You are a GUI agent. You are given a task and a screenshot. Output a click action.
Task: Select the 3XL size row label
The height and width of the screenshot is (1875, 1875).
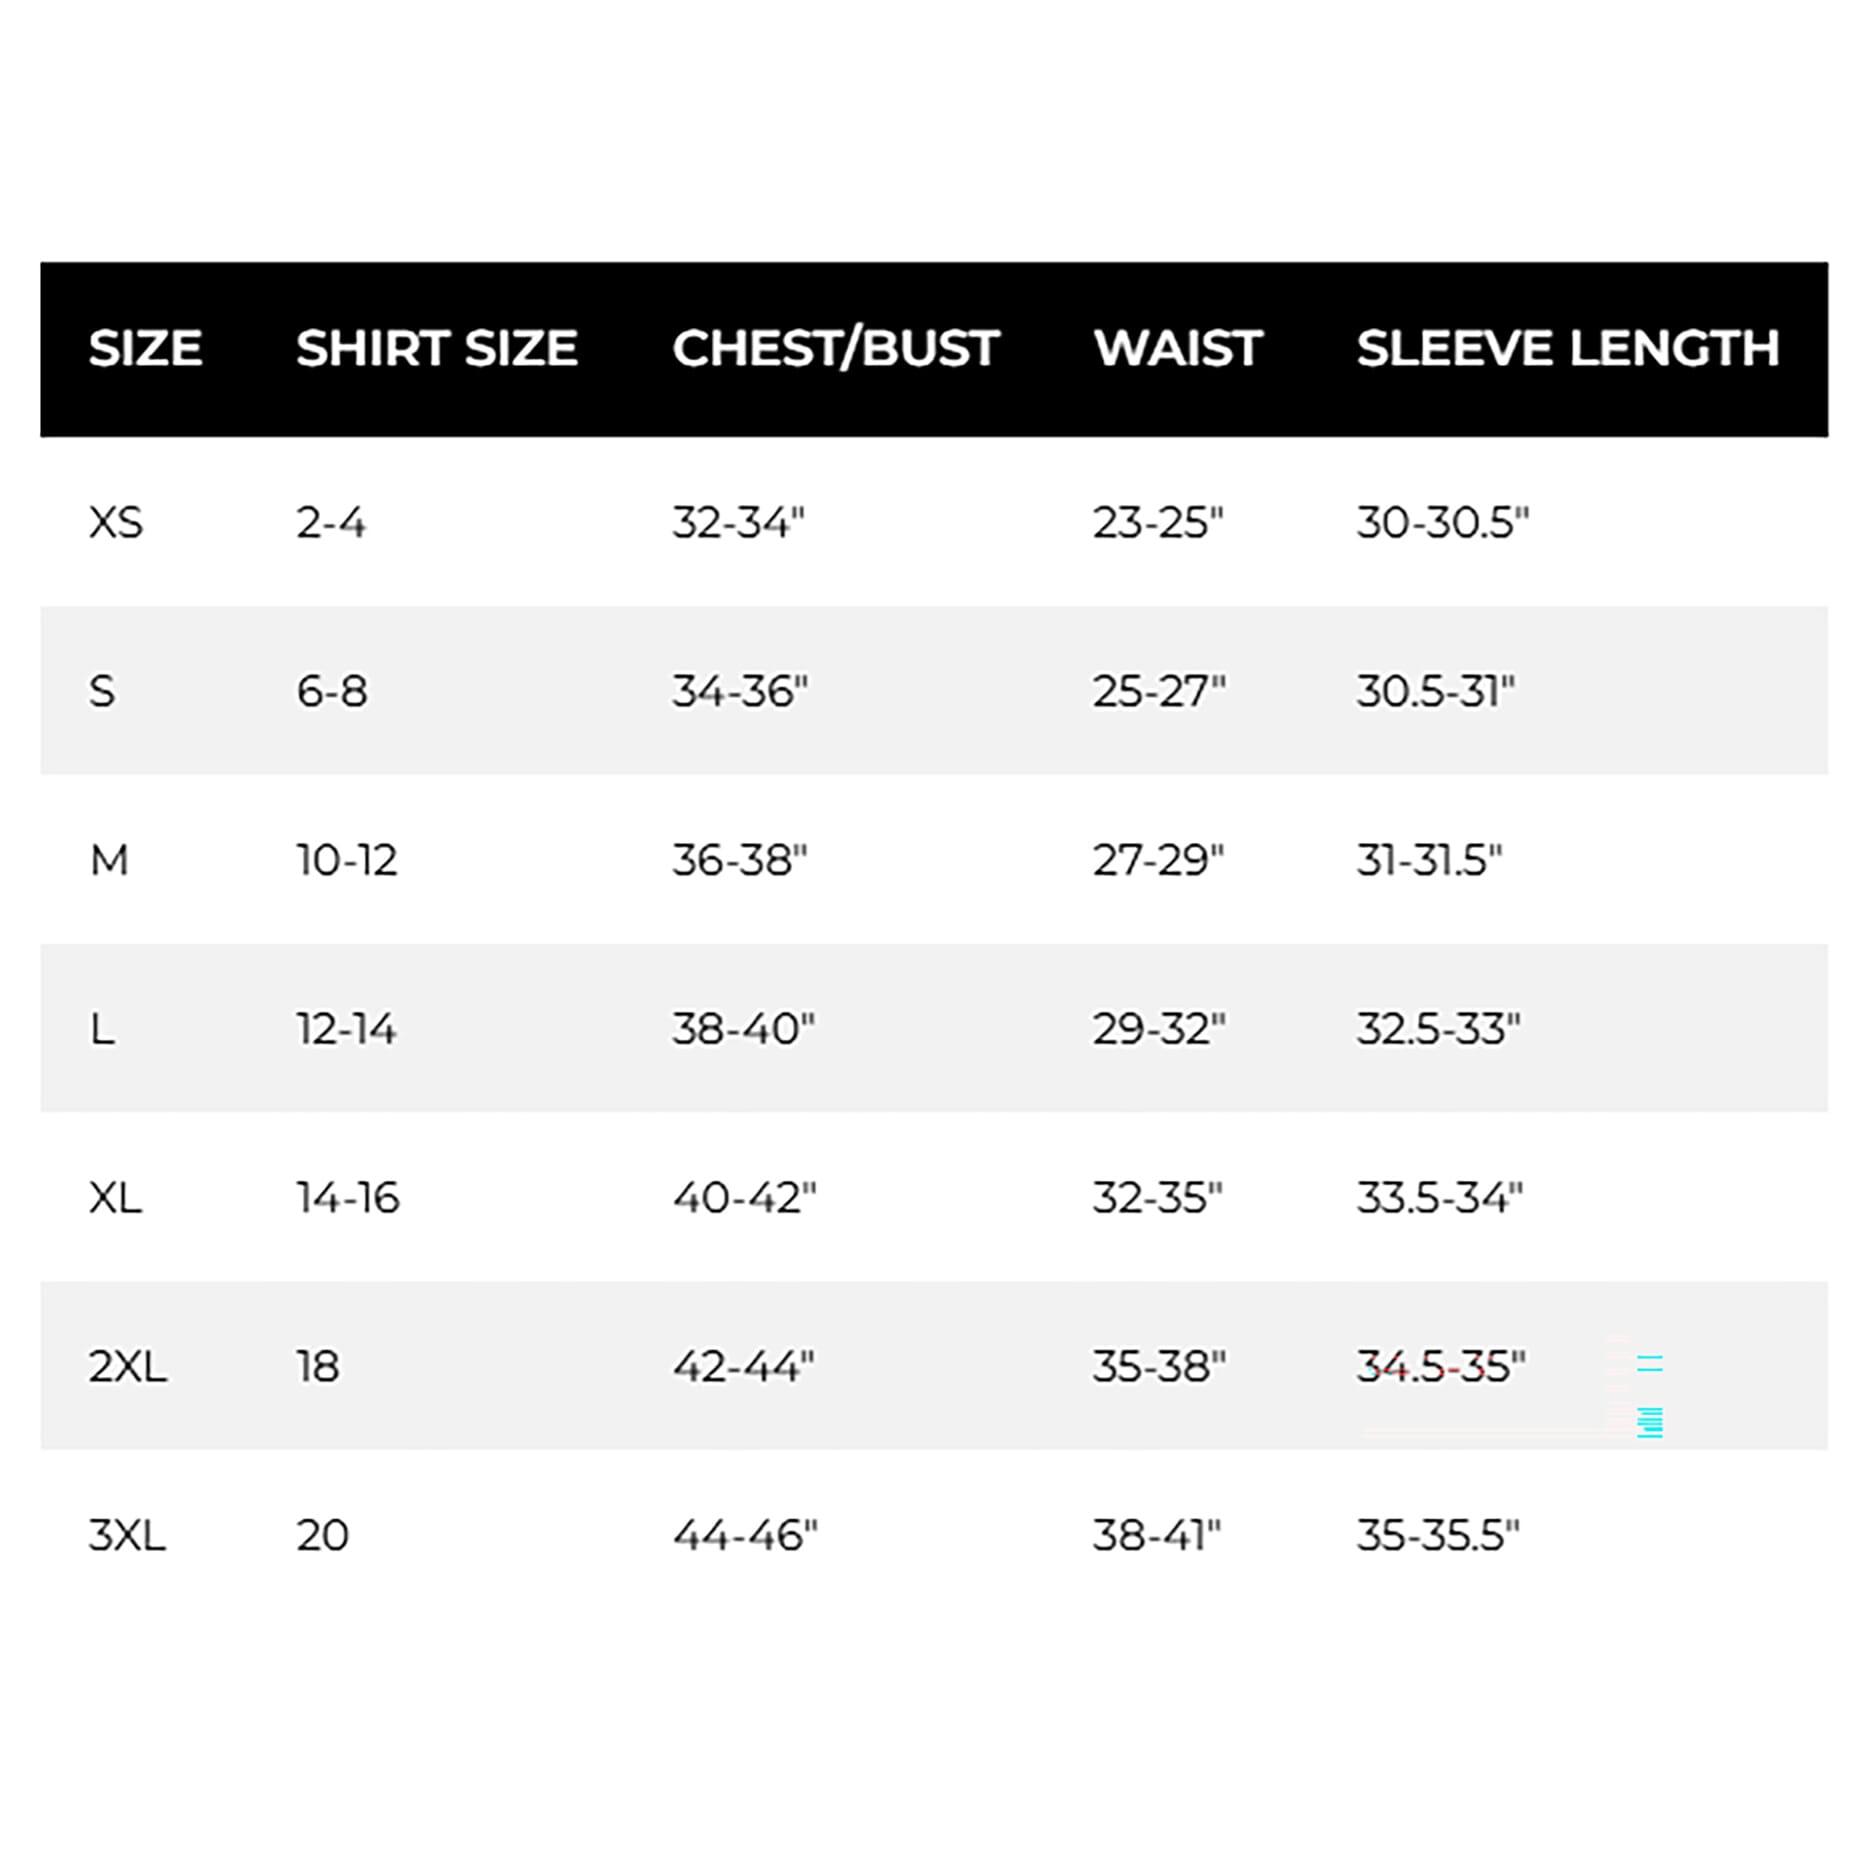pos(127,1535)
